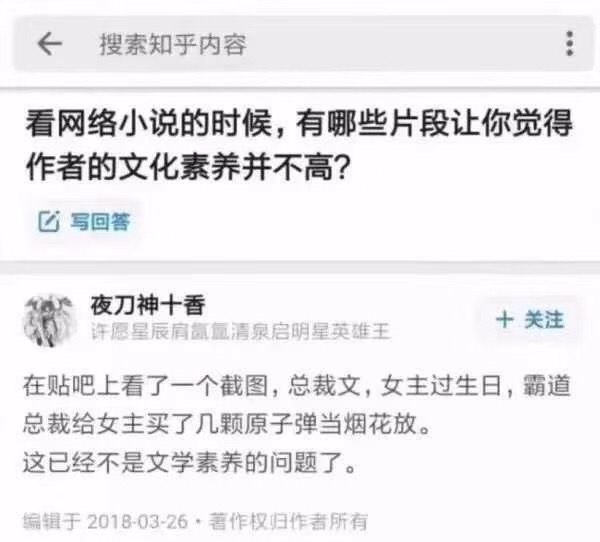Go back using the left arrow icon
This screenshot has height=542, width=600.
pos(49,43)
